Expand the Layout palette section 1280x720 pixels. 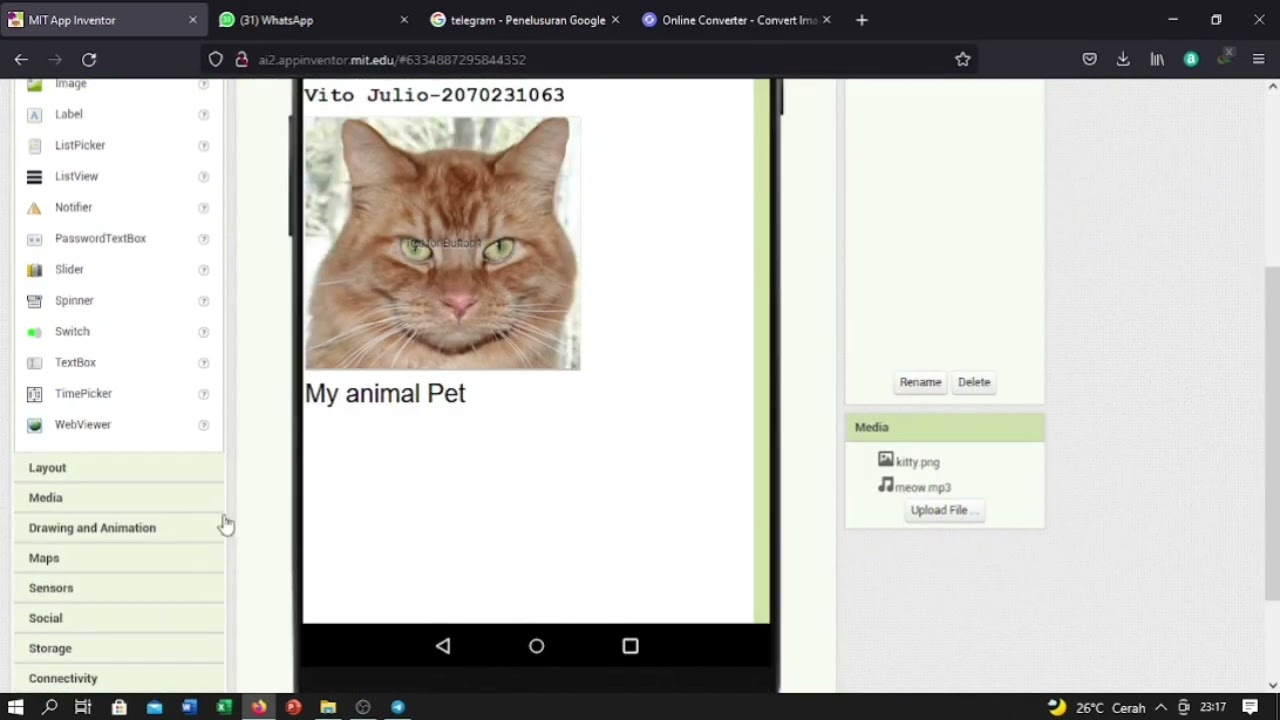click(119, 467)
